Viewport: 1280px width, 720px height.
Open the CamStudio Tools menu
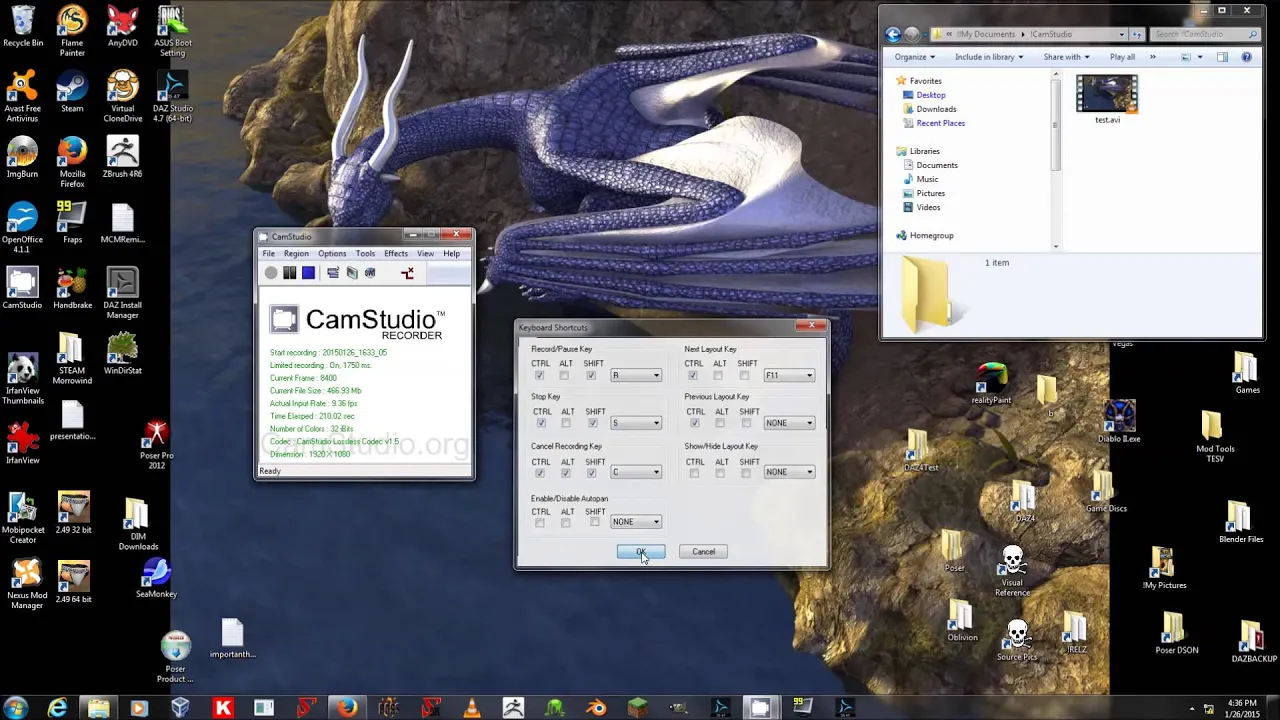coord(365,254)
